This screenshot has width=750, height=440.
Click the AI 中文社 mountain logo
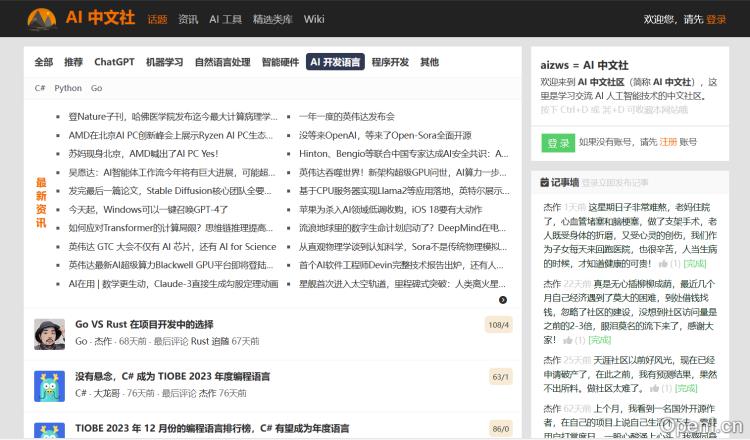click(42, 19)
